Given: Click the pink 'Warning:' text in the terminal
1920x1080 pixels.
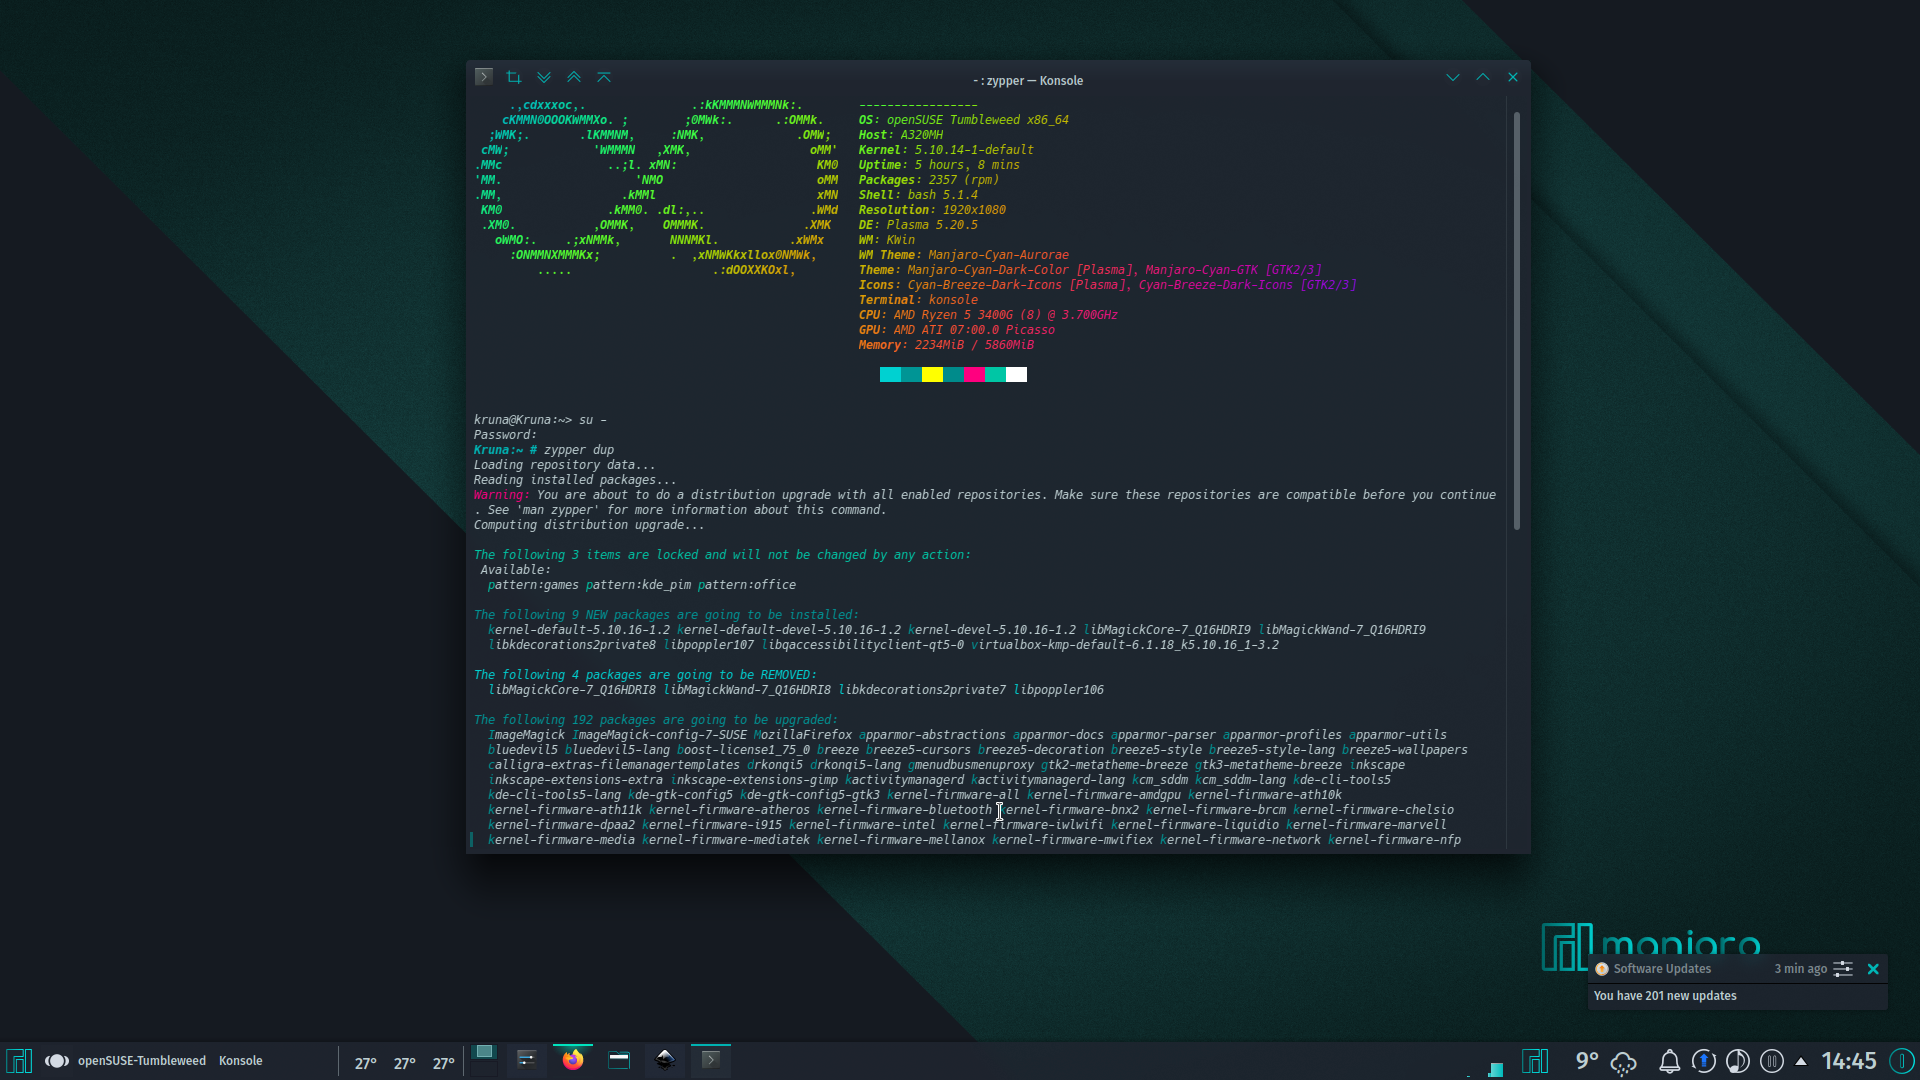Looking at the screenshot, I should [502, 495].
